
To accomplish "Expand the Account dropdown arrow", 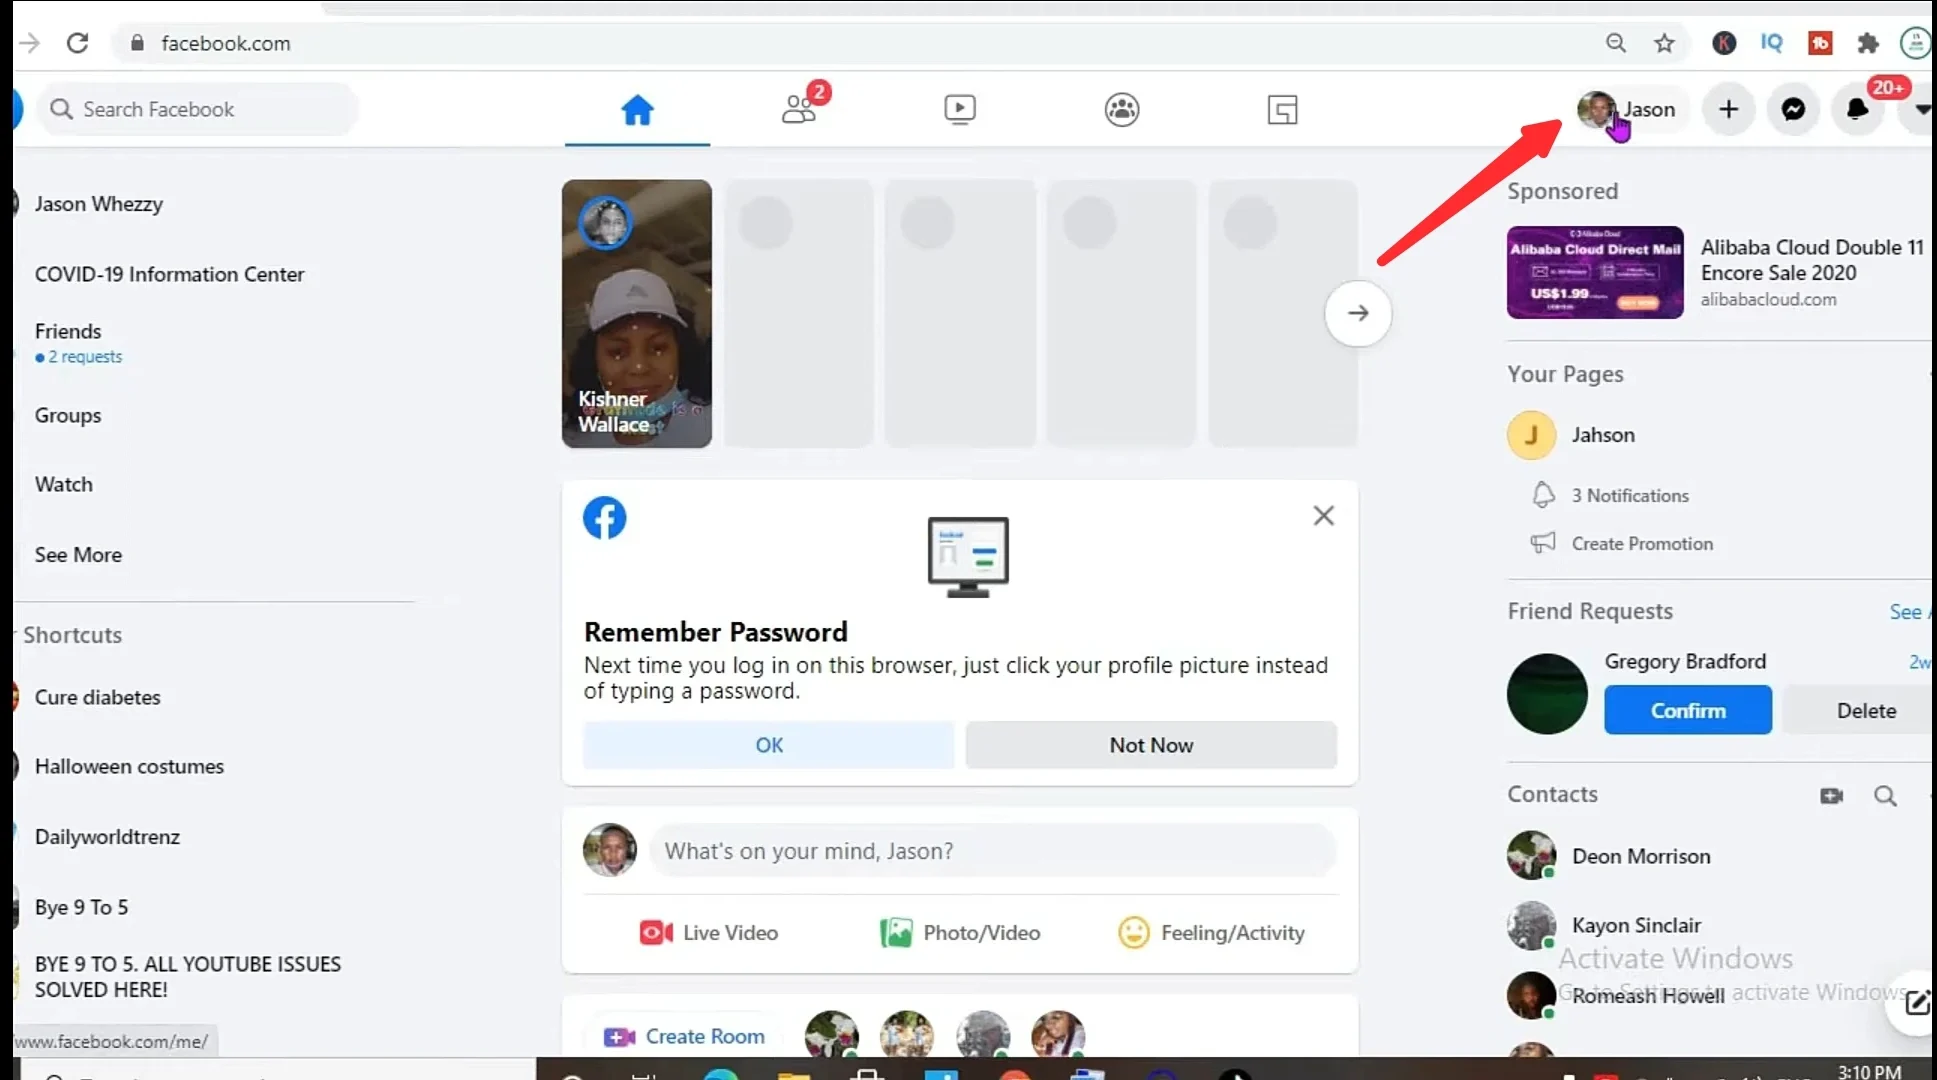I will (1920, 109).
